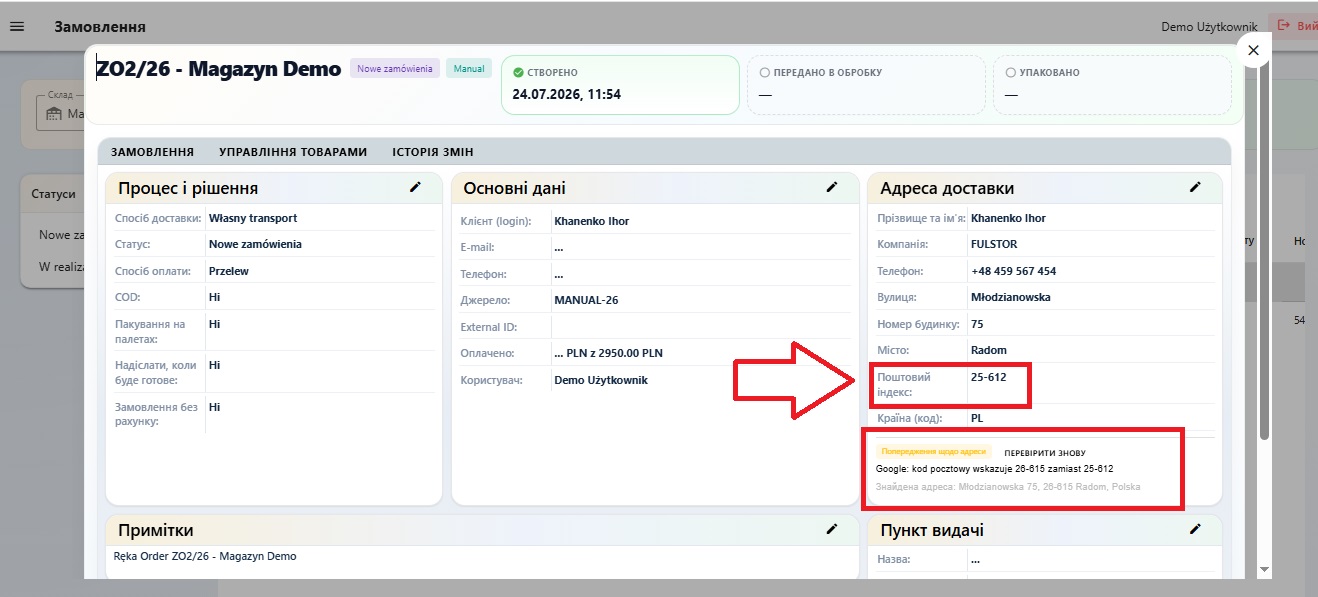Click the E-mail value in Основні дані
The height and width of the screenshot is (597, 1318).
[x=559, y=247]
